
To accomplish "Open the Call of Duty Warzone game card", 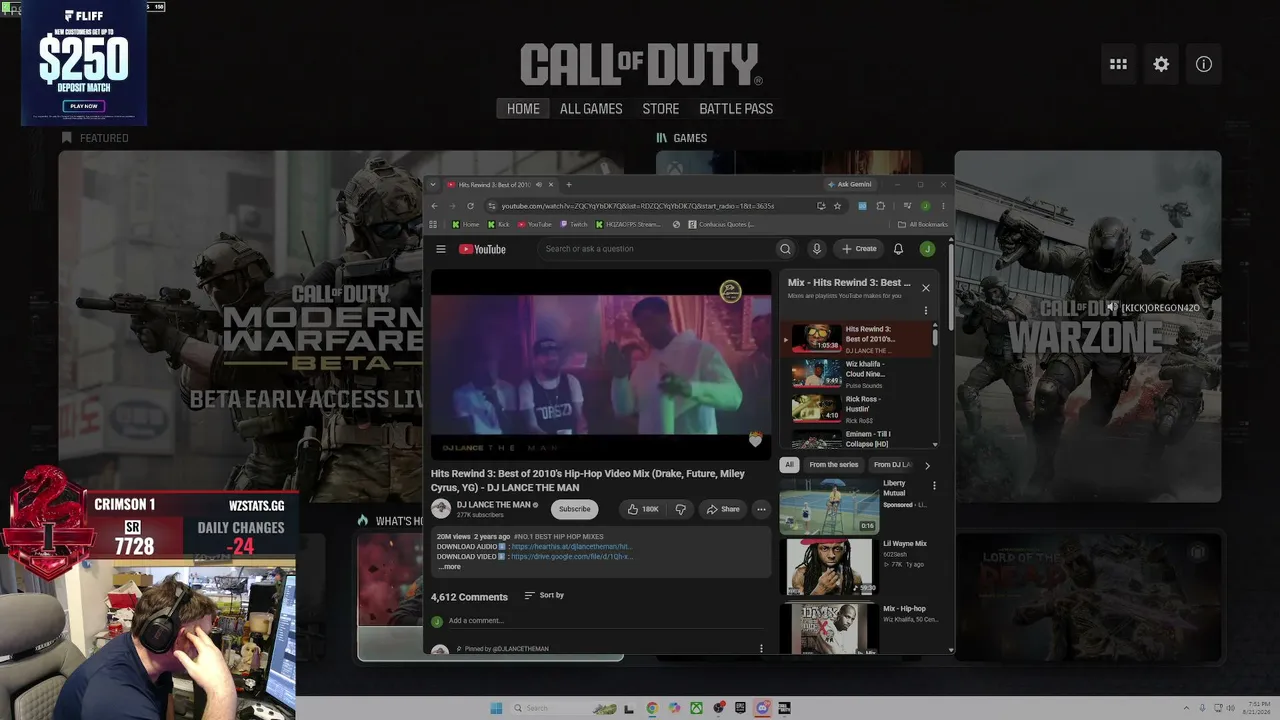I will pos(1087,326).
